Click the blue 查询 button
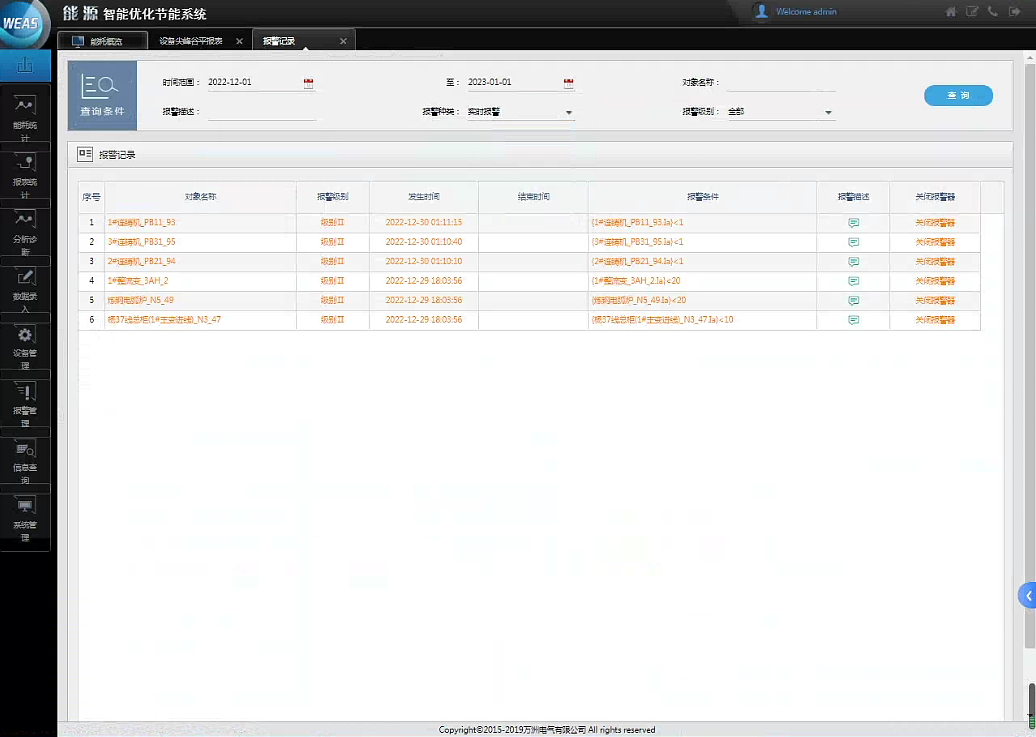Image resolution: width=1036 pixels, height=737 pixels. pos(957,95)
